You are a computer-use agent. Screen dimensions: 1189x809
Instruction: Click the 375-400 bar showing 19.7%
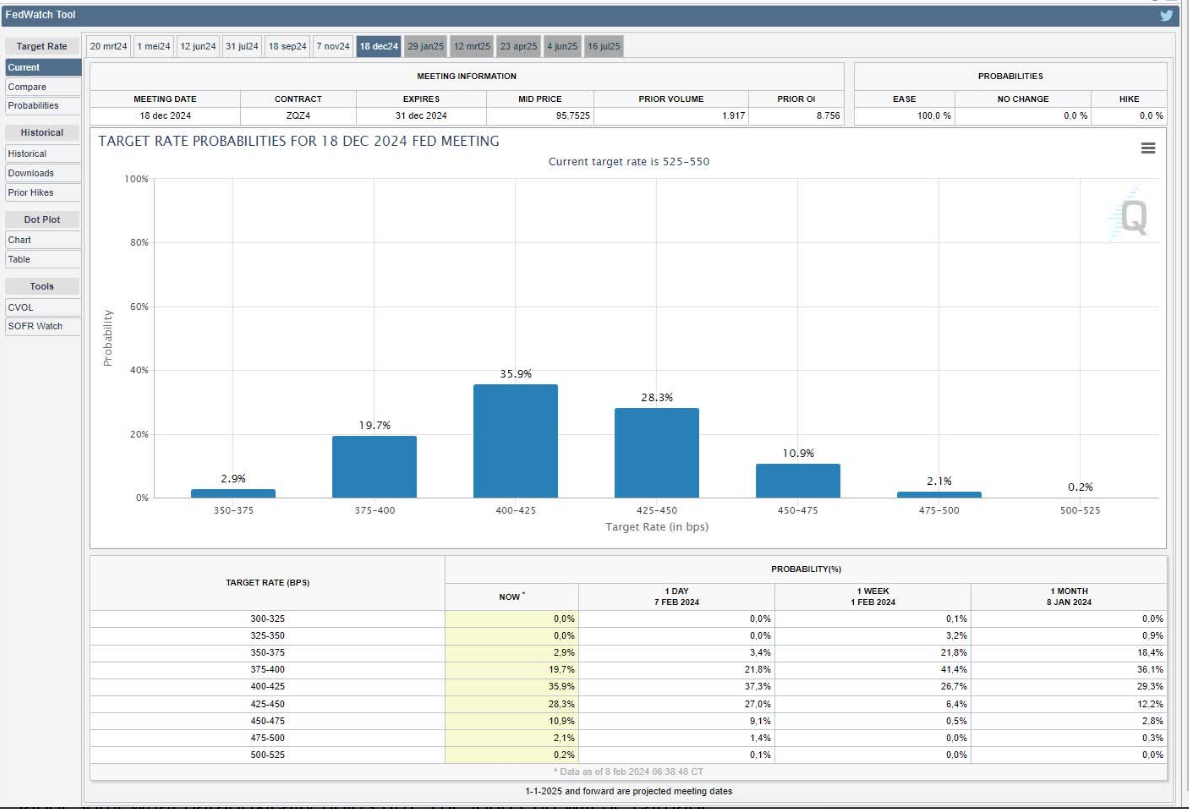(375, 467)
